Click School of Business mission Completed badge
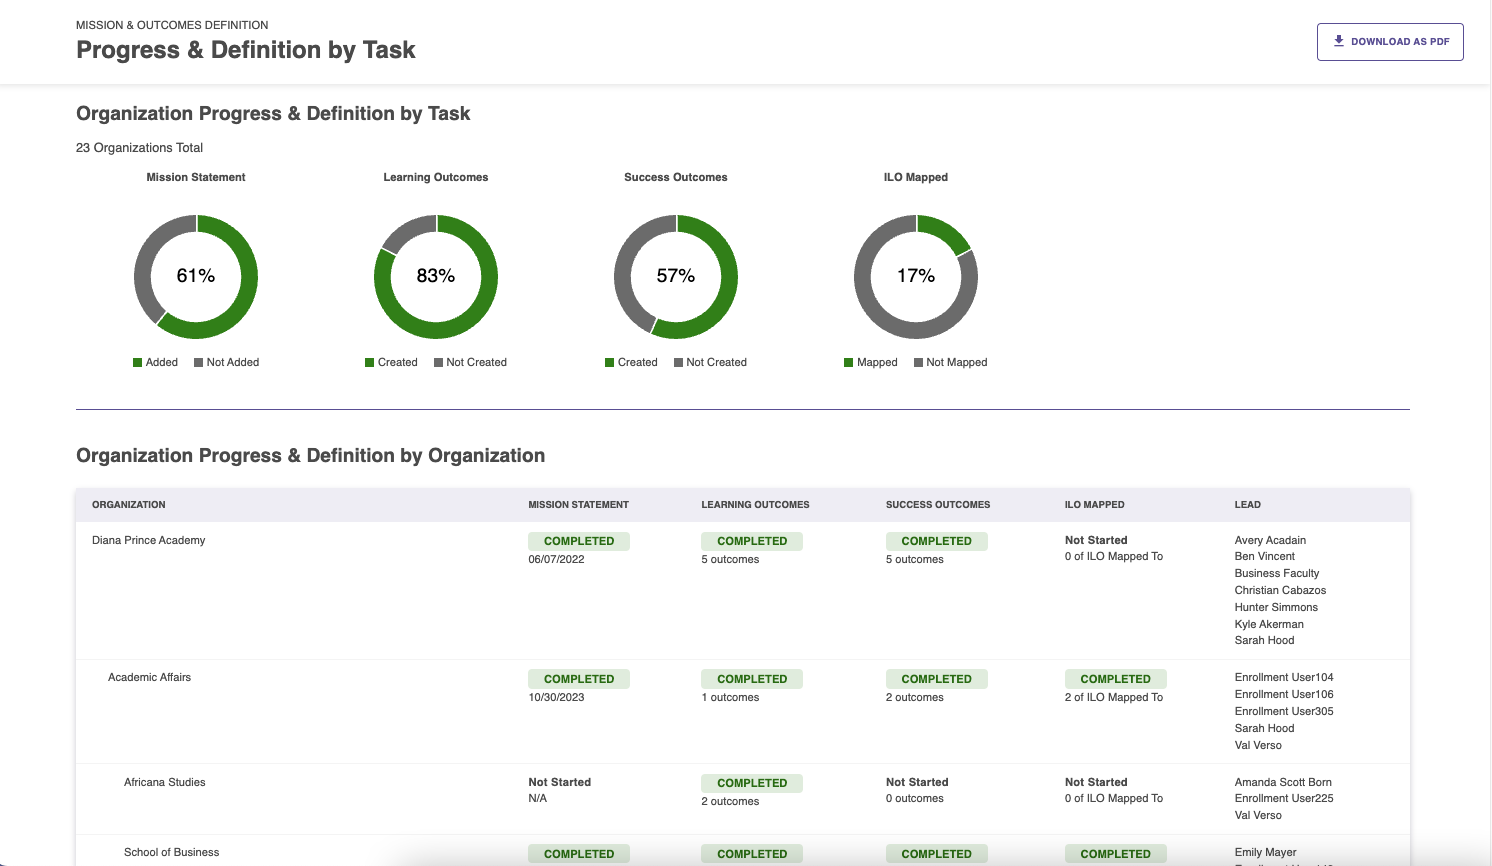Screen dimensions: 1492x866 pos(579,854)
